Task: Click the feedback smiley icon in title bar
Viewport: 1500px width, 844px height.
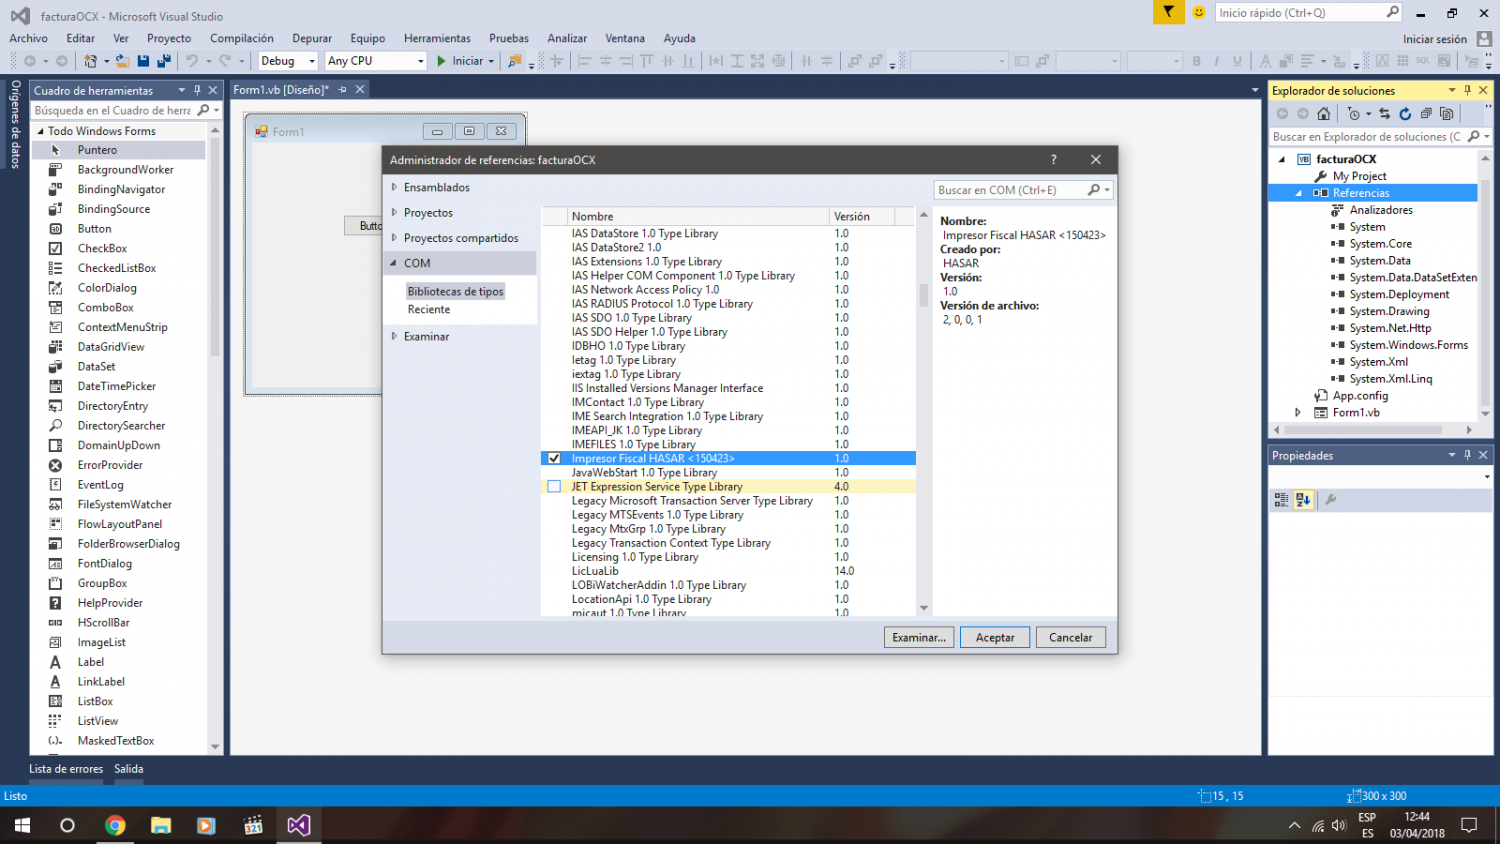Action: [x=1199, y=13]
